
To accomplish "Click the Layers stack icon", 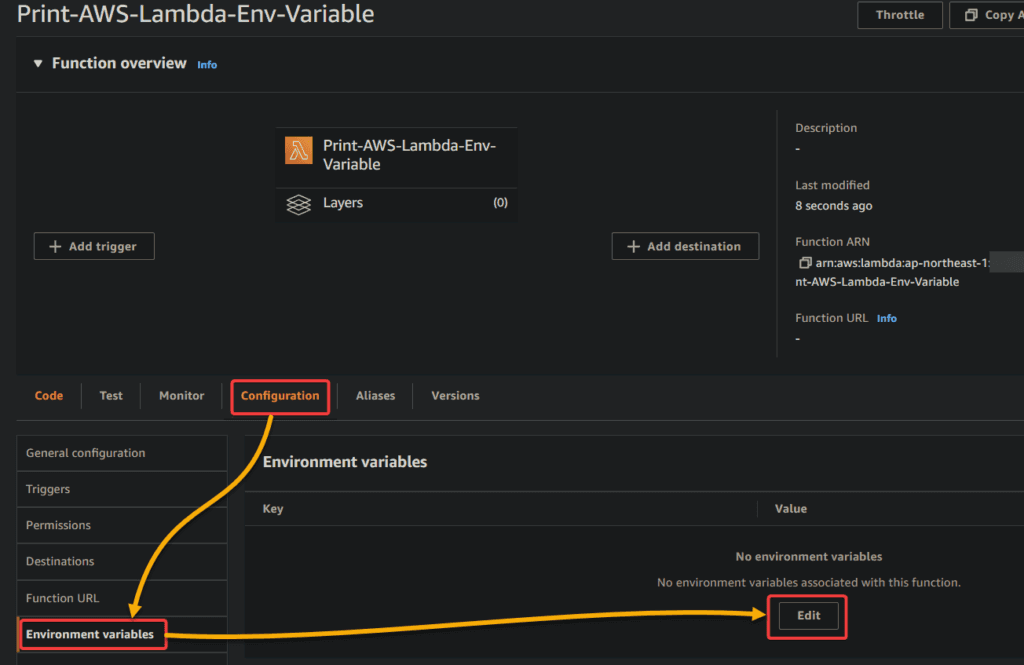I will pos(298,204).
